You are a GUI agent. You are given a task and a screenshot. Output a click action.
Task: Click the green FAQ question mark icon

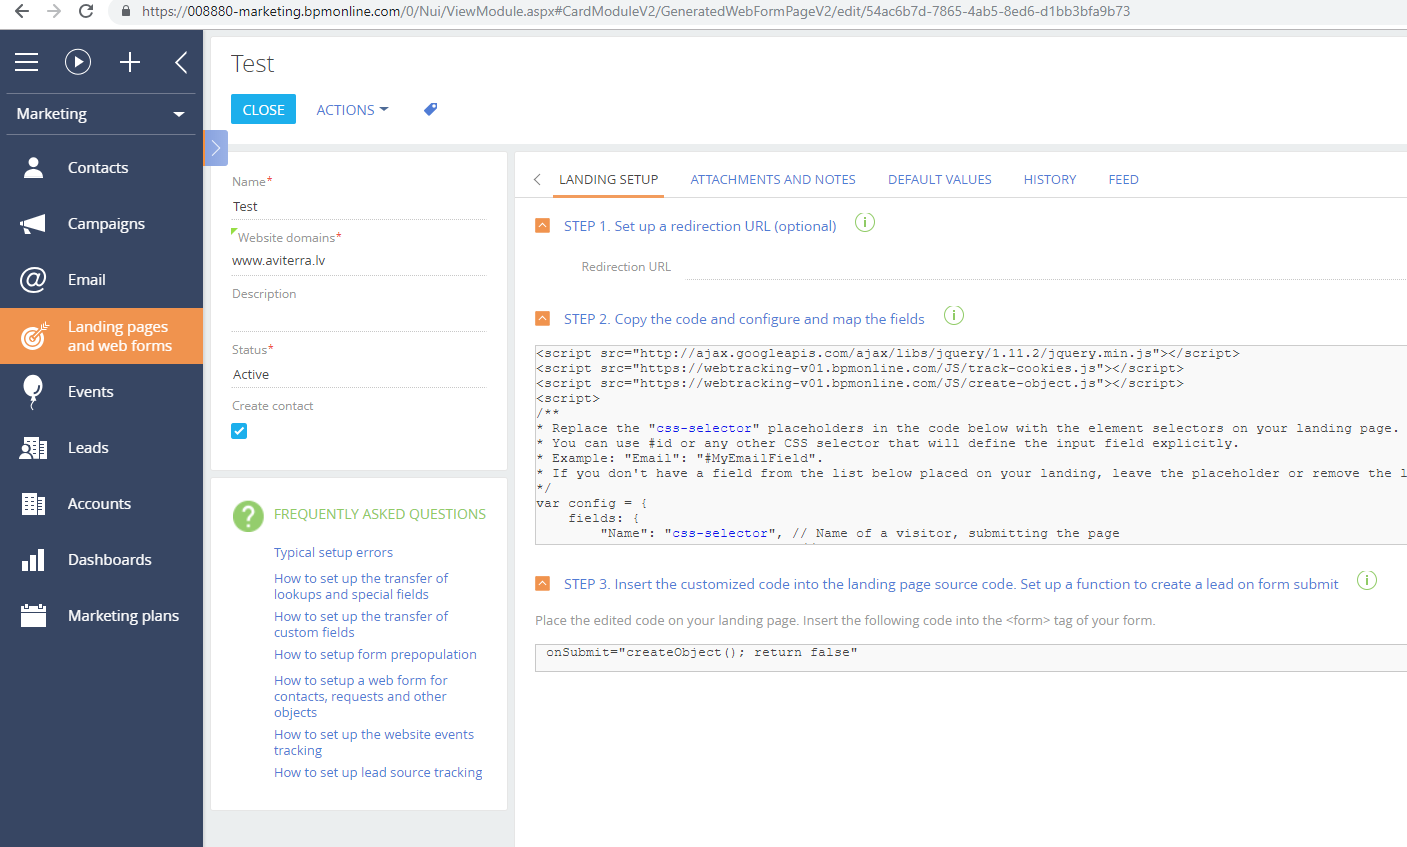click(x=248, y=516)
